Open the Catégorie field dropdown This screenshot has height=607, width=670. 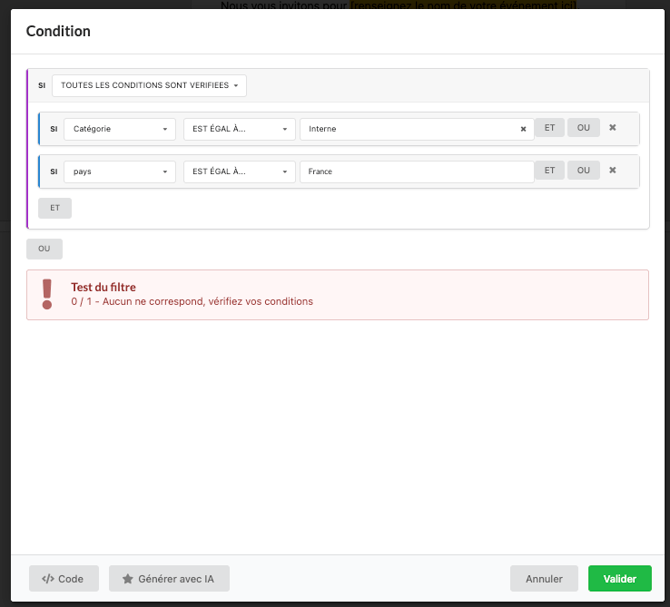(120, 129)
